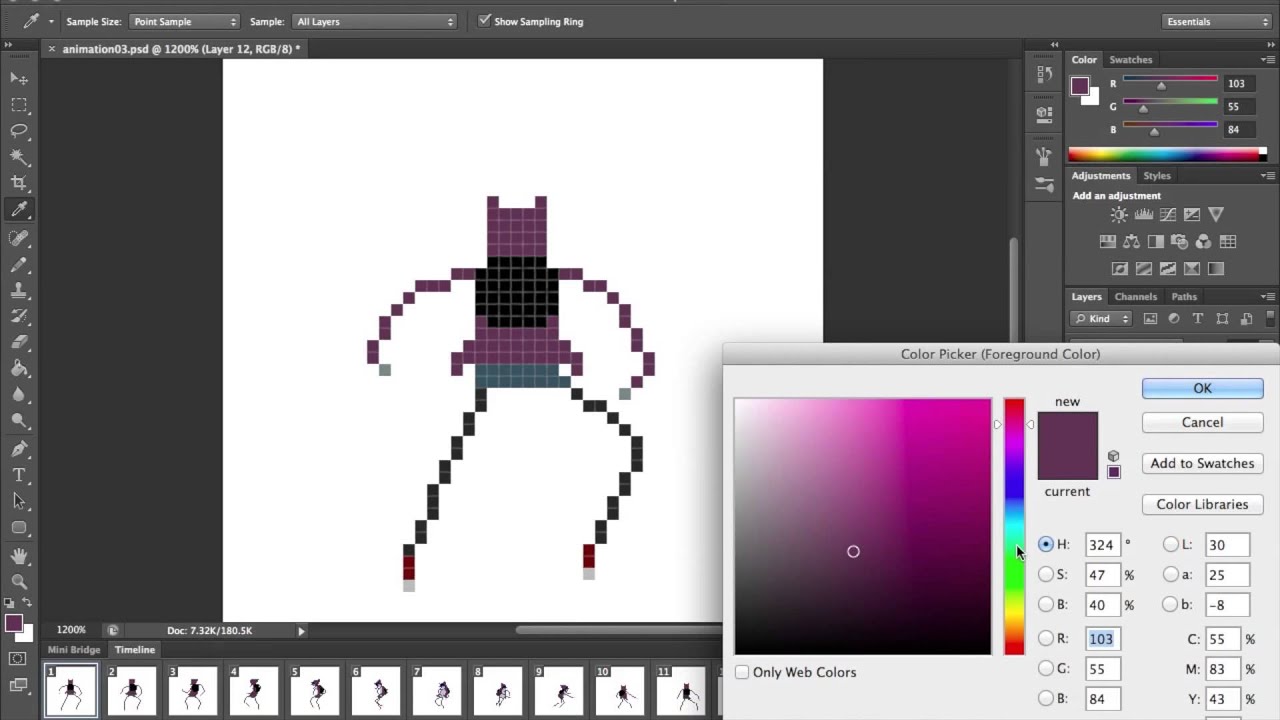Select the Hand tool
The height and width of the screenshot is (720, 1280).
(19, 555)
